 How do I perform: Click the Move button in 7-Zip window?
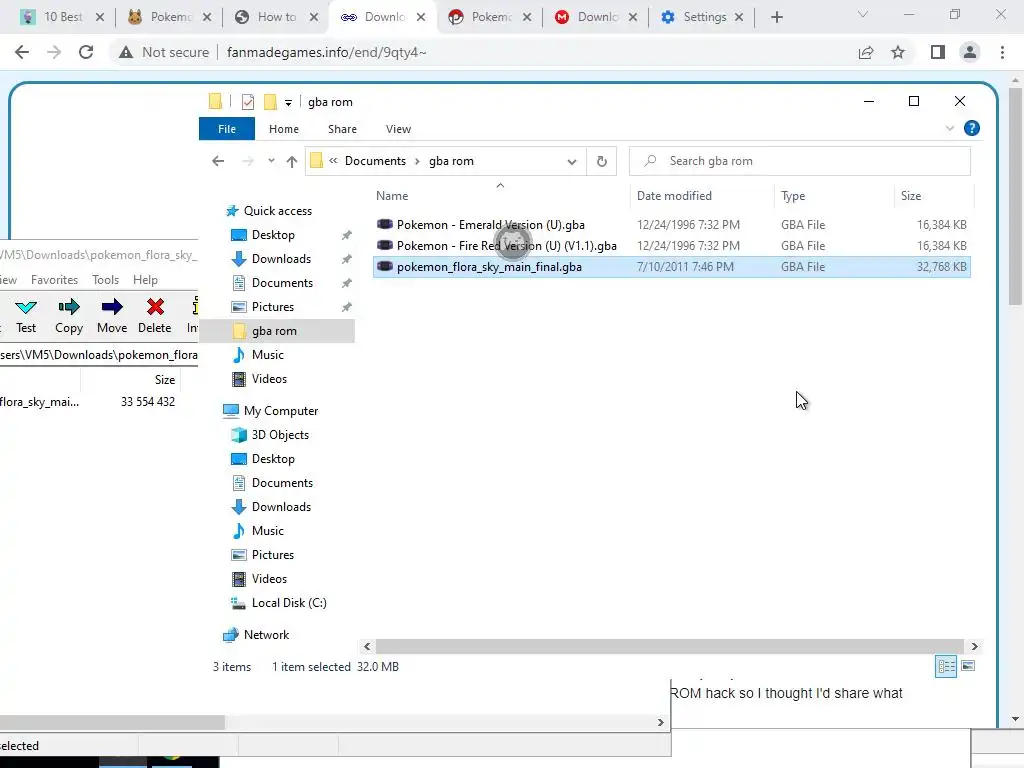(x=112, y=316)
